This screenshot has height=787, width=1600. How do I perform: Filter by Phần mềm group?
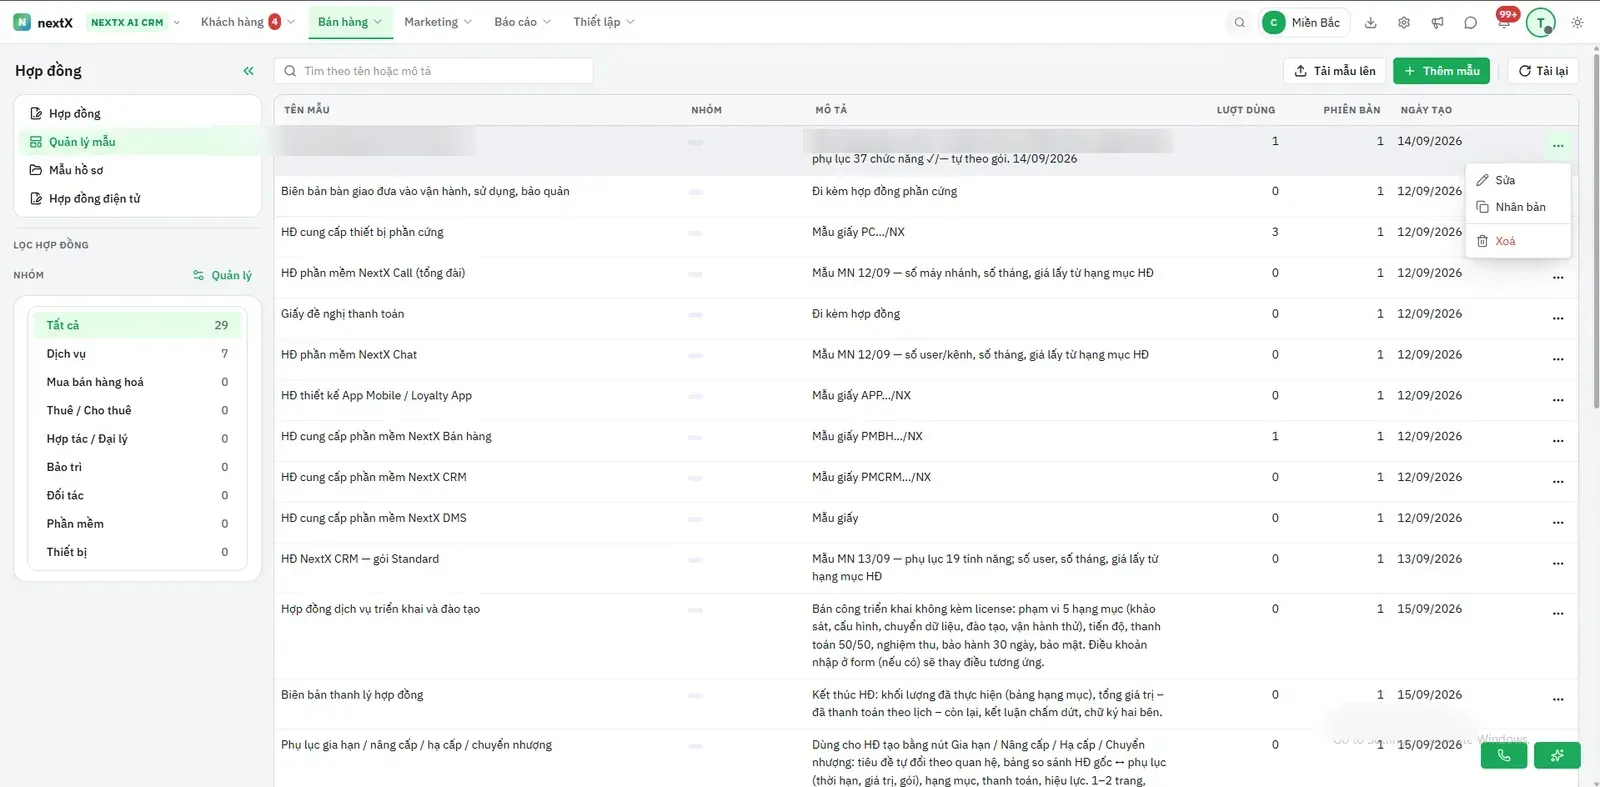click(x=138, y=524)
